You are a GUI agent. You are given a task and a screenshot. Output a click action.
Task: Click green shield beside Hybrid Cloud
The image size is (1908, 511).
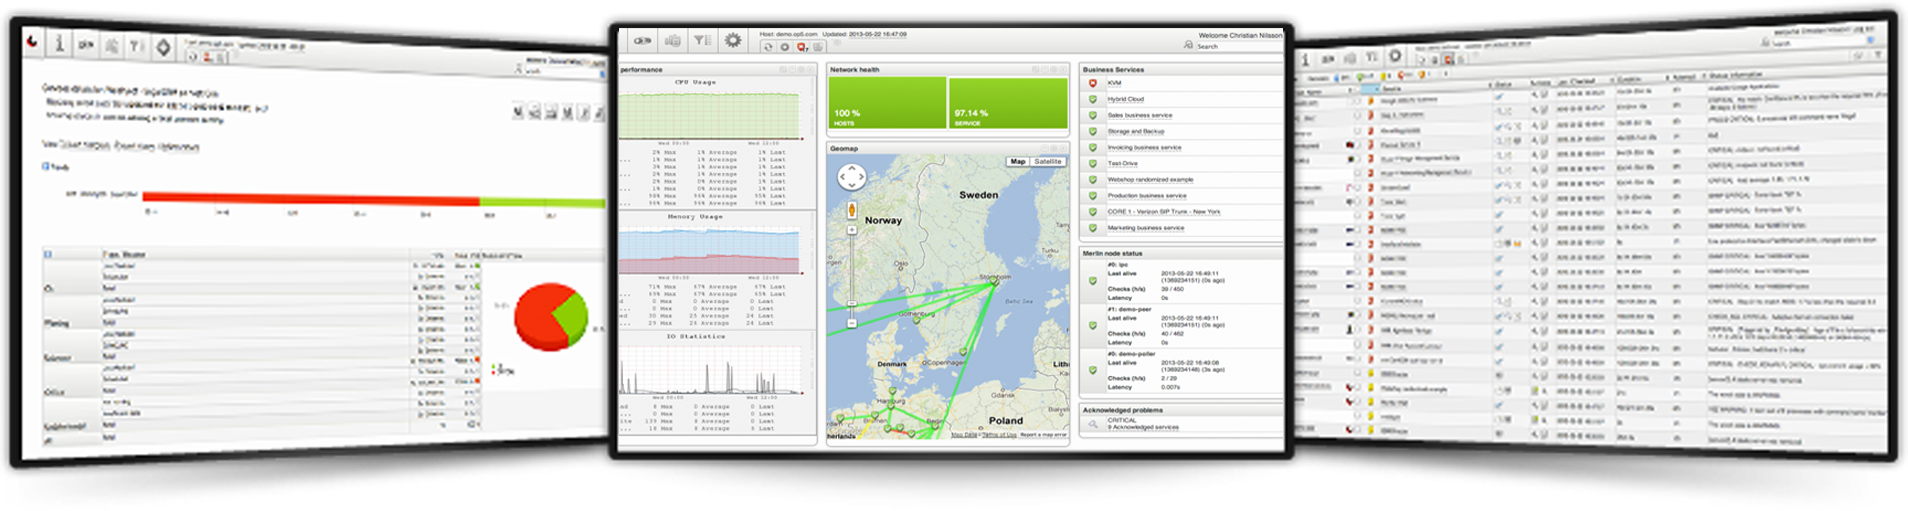(x=1093, y=99)
